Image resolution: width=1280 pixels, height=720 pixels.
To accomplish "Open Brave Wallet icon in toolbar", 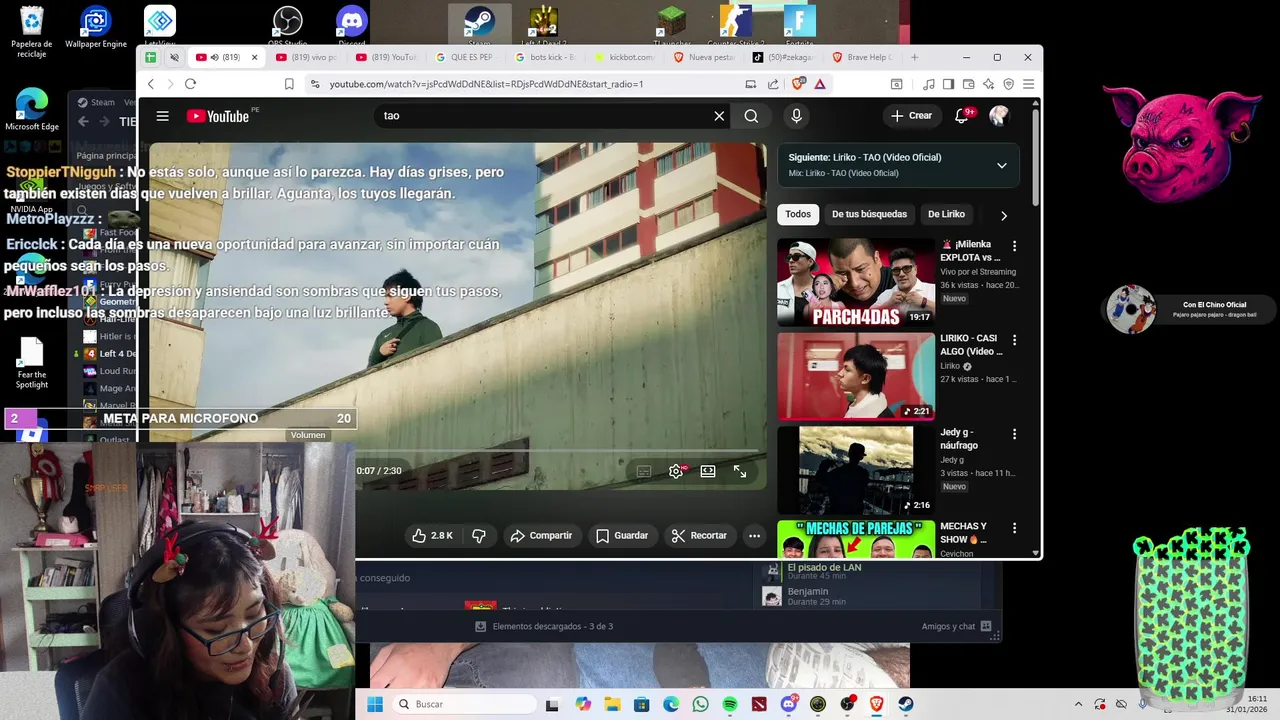I will click(968, 84).
